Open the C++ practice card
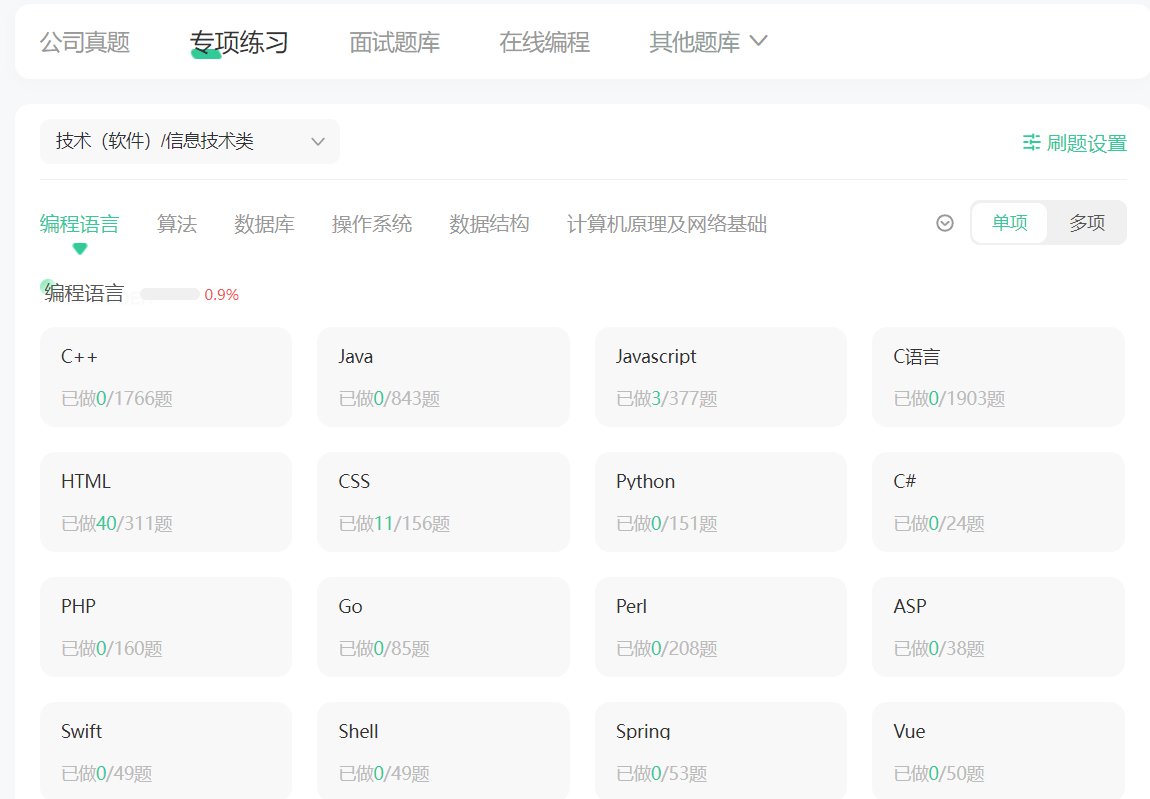Image resolution: width=1150 pixels, height=799 pixels. [x=166, y=377]
